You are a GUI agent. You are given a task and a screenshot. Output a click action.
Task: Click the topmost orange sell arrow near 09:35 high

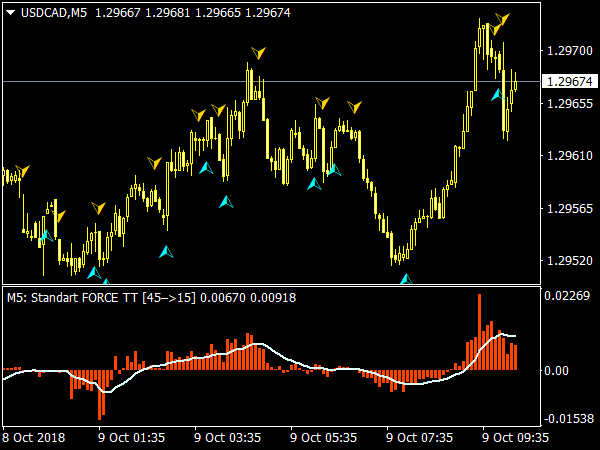(x=502, y=19)
